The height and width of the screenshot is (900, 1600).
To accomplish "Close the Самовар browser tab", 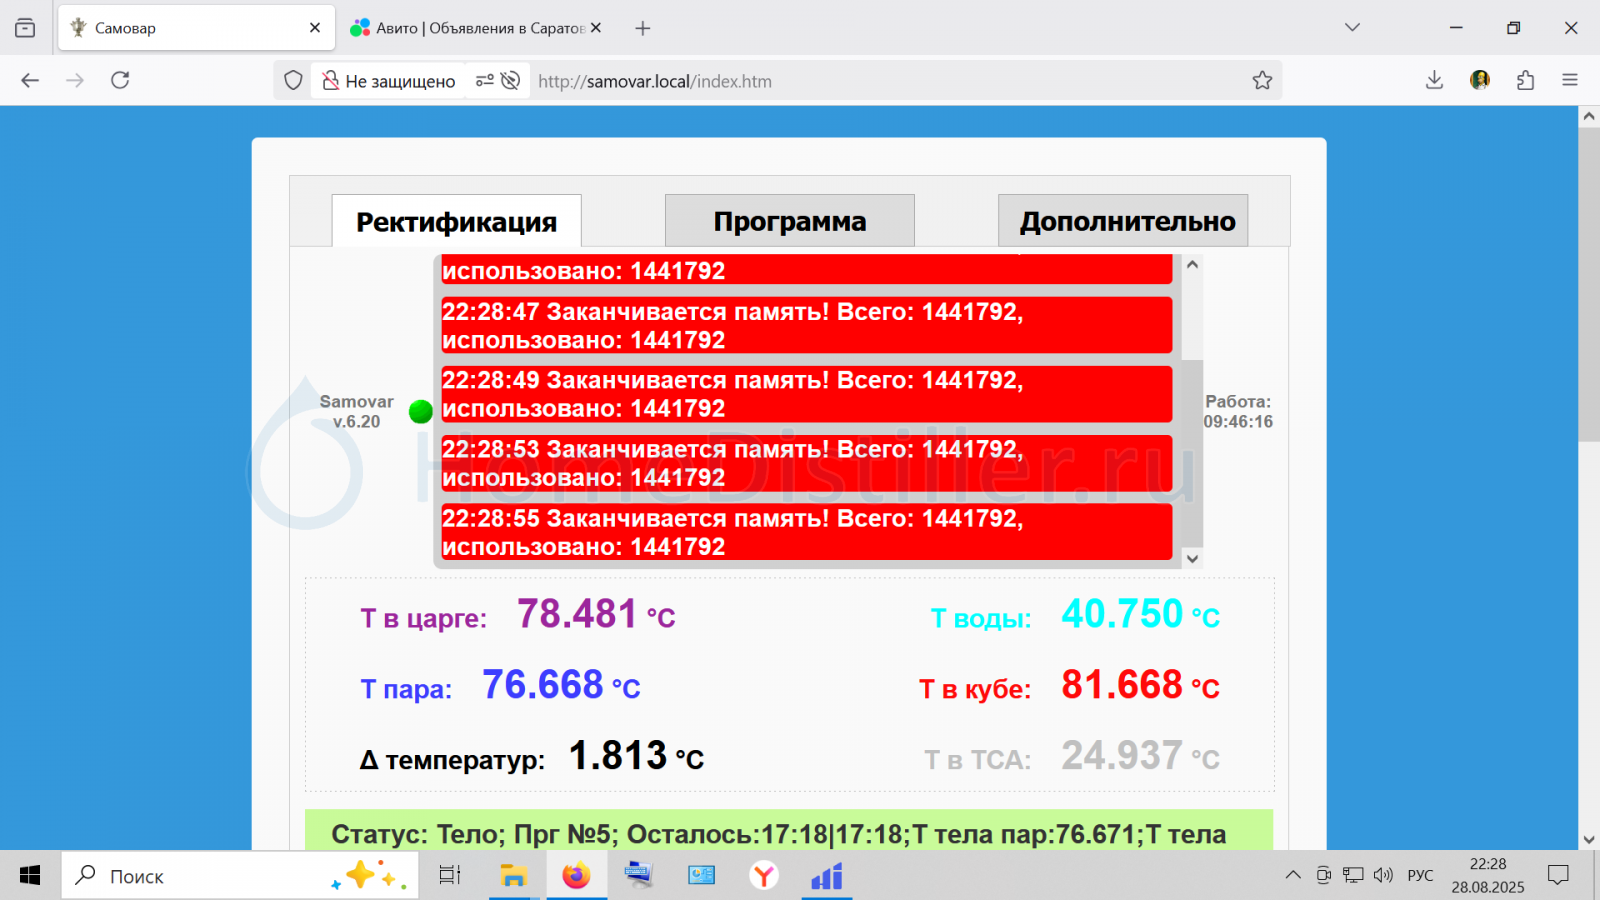I will coord(315,28).
